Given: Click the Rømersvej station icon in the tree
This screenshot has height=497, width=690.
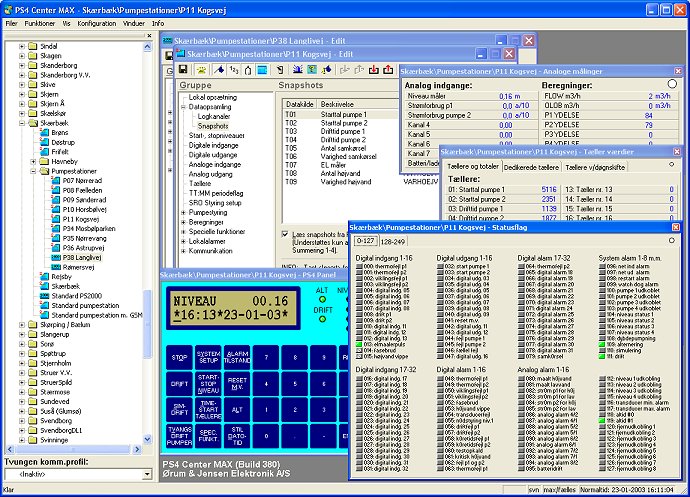Looking at the screenshot, I should 56,267.
